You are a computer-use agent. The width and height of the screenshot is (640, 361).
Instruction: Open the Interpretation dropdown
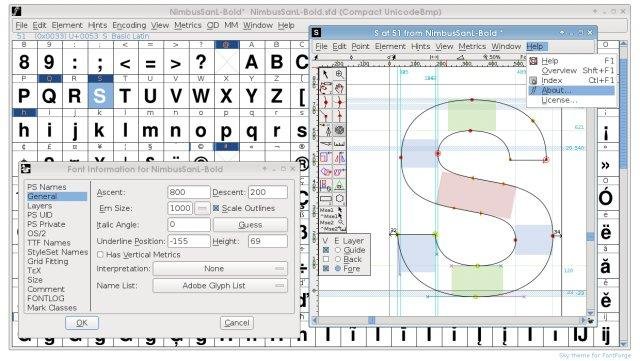click(x=220, y=269)
